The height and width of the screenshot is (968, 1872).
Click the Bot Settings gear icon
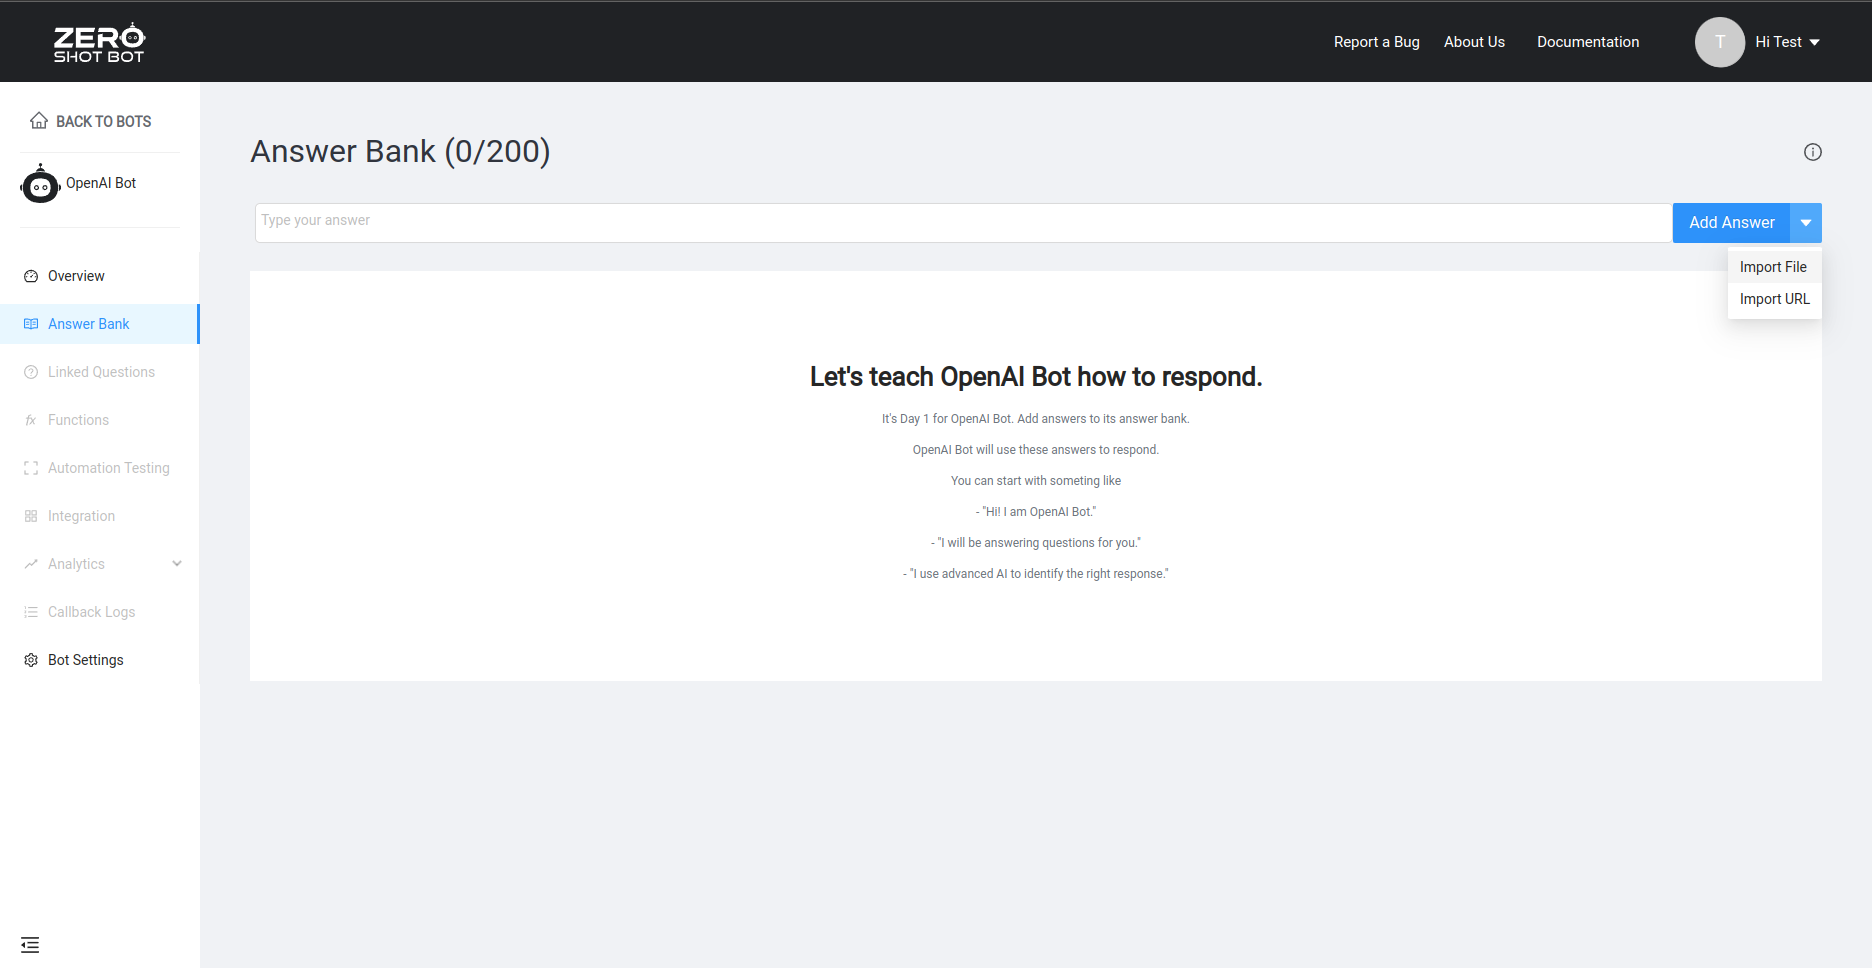pyautogui.click(x=31, y=660)
